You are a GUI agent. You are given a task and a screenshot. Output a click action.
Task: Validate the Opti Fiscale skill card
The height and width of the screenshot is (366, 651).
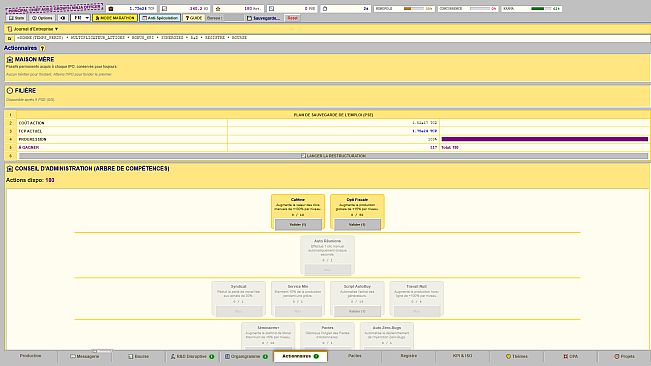357,224
